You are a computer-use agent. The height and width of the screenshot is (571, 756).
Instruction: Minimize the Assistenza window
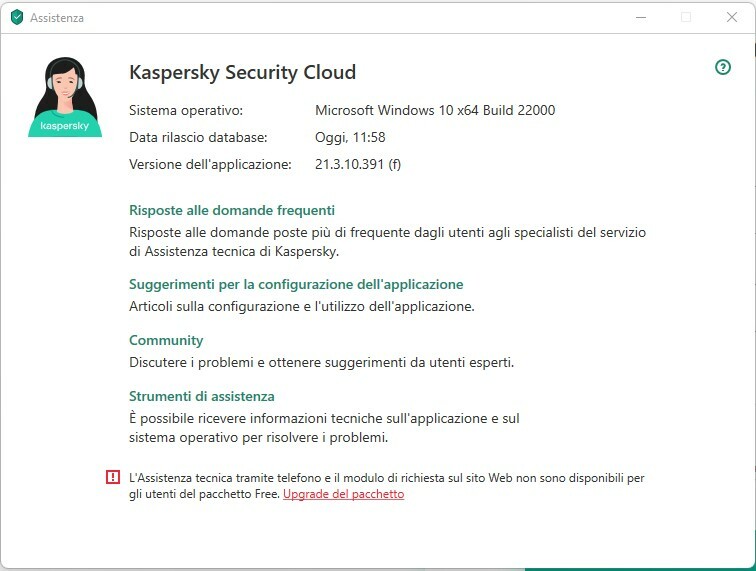click(642, 17)
